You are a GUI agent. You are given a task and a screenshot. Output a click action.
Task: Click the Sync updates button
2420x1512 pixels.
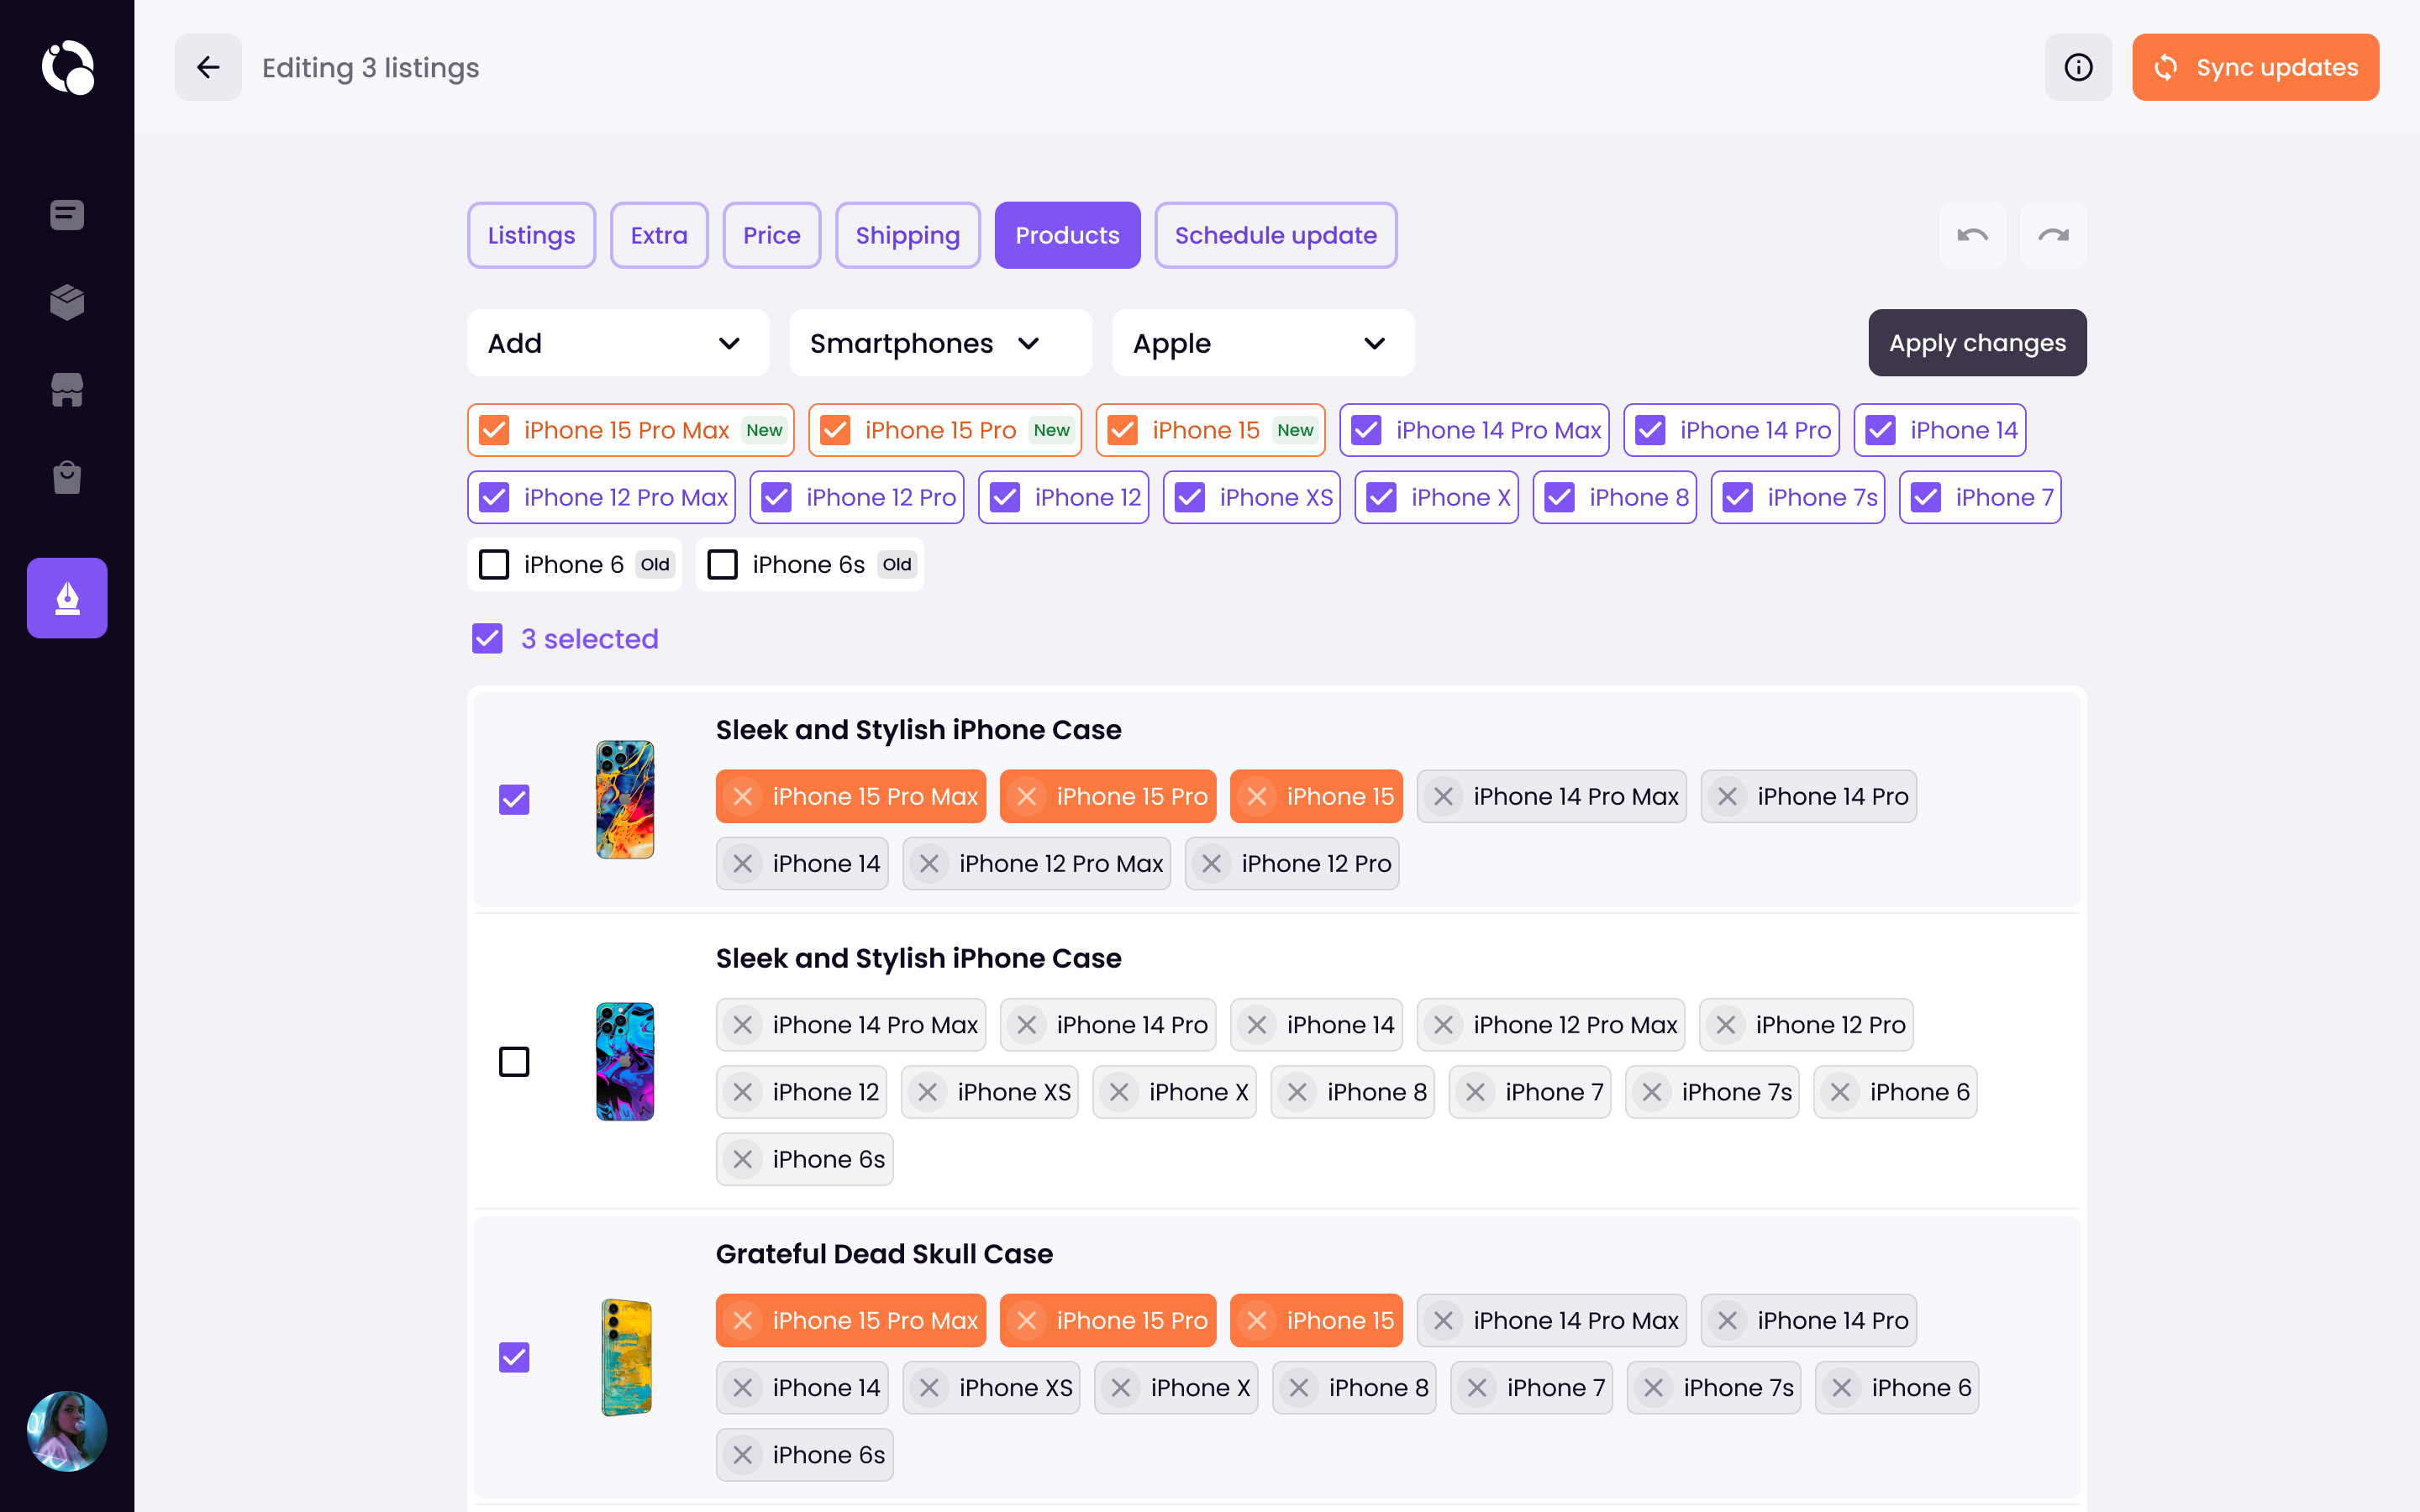point(2256,67)
